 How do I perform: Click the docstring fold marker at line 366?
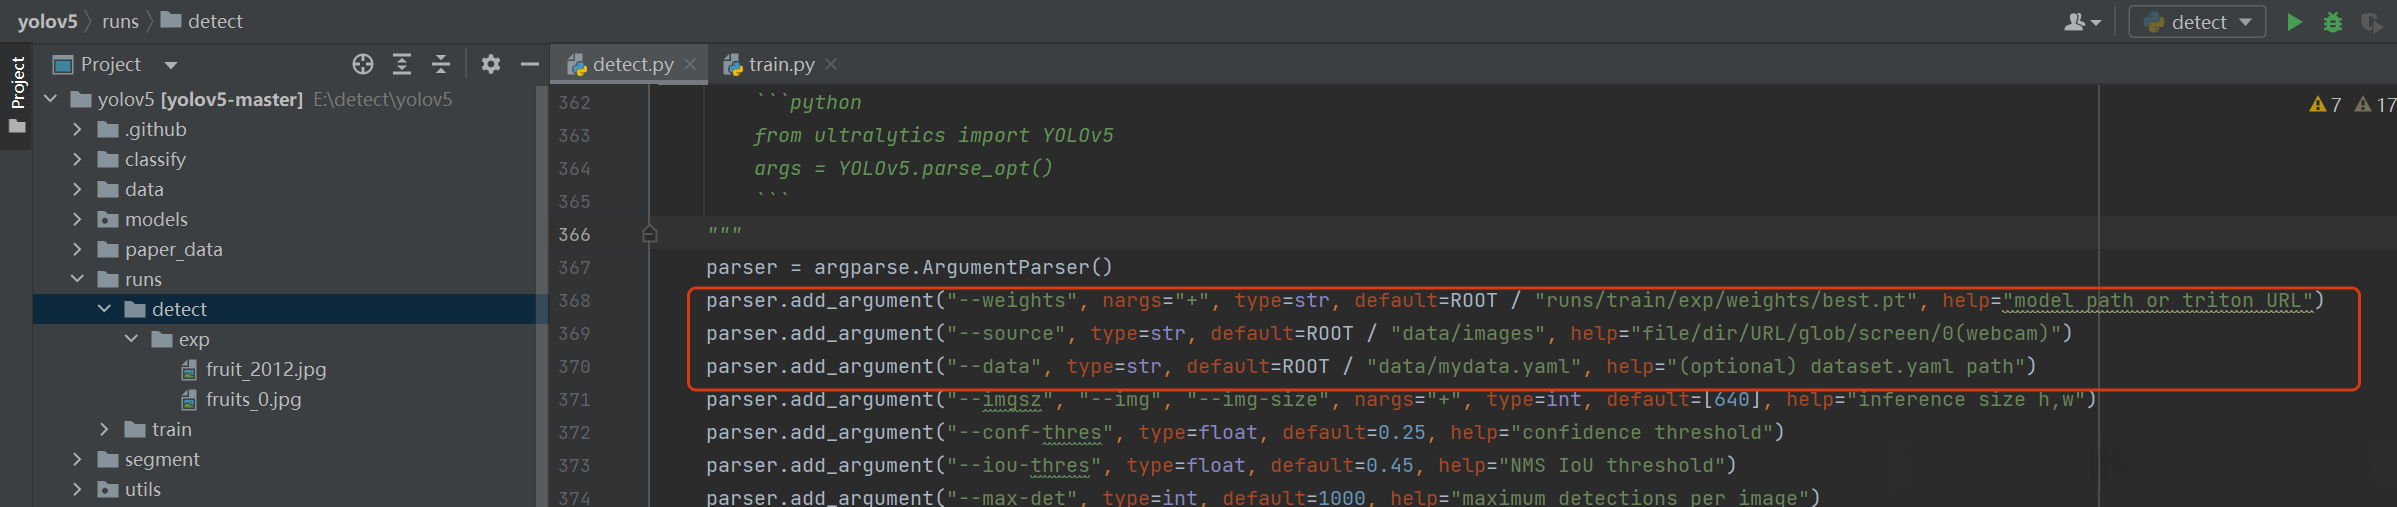tap(649, 234)
